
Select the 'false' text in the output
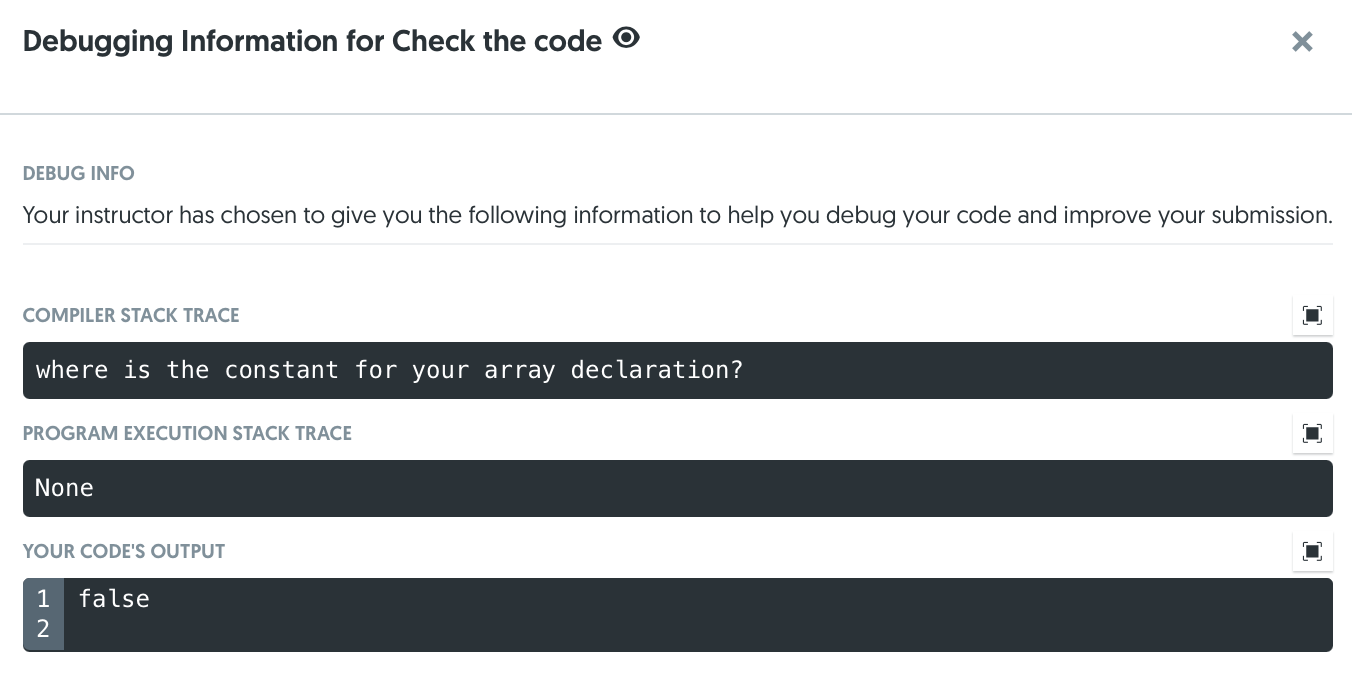point(114,598)
